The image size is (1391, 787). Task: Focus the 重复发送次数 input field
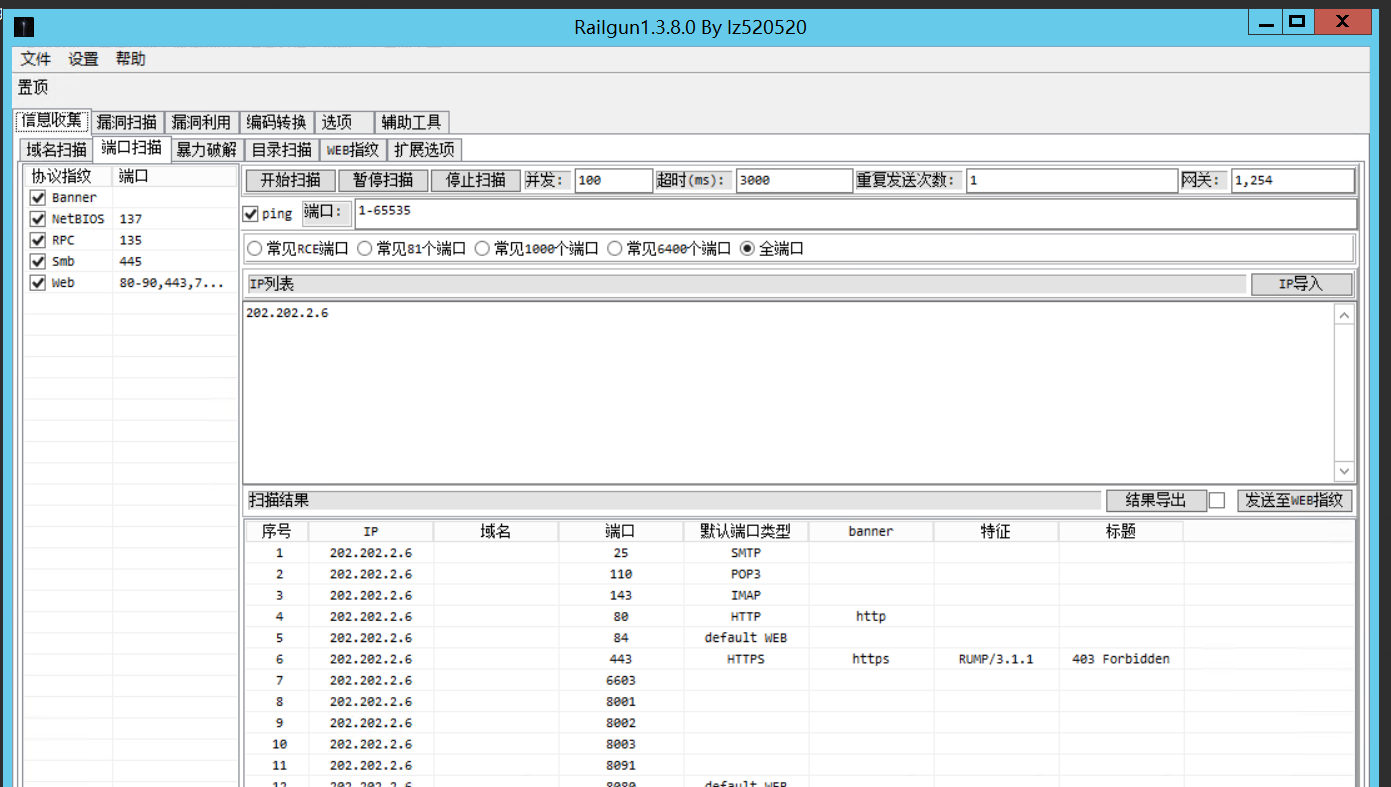pos(1072,181)
